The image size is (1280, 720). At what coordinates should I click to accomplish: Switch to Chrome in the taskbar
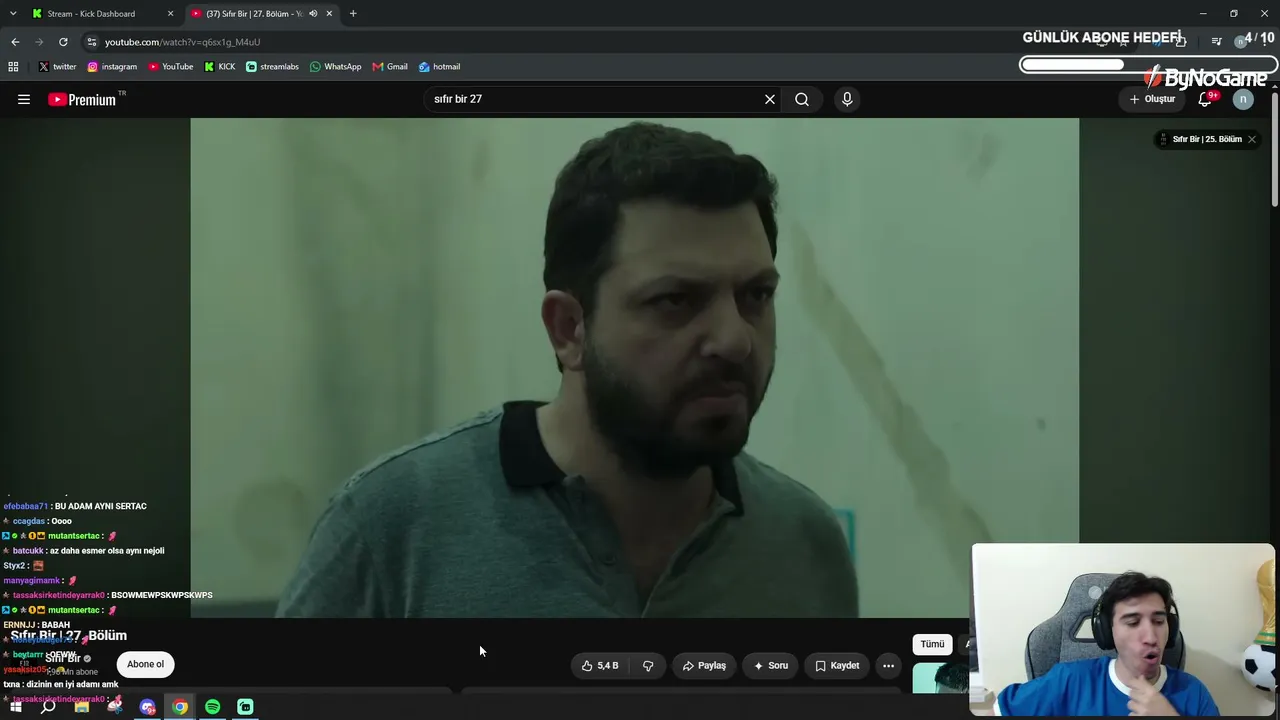coord(180,707)
